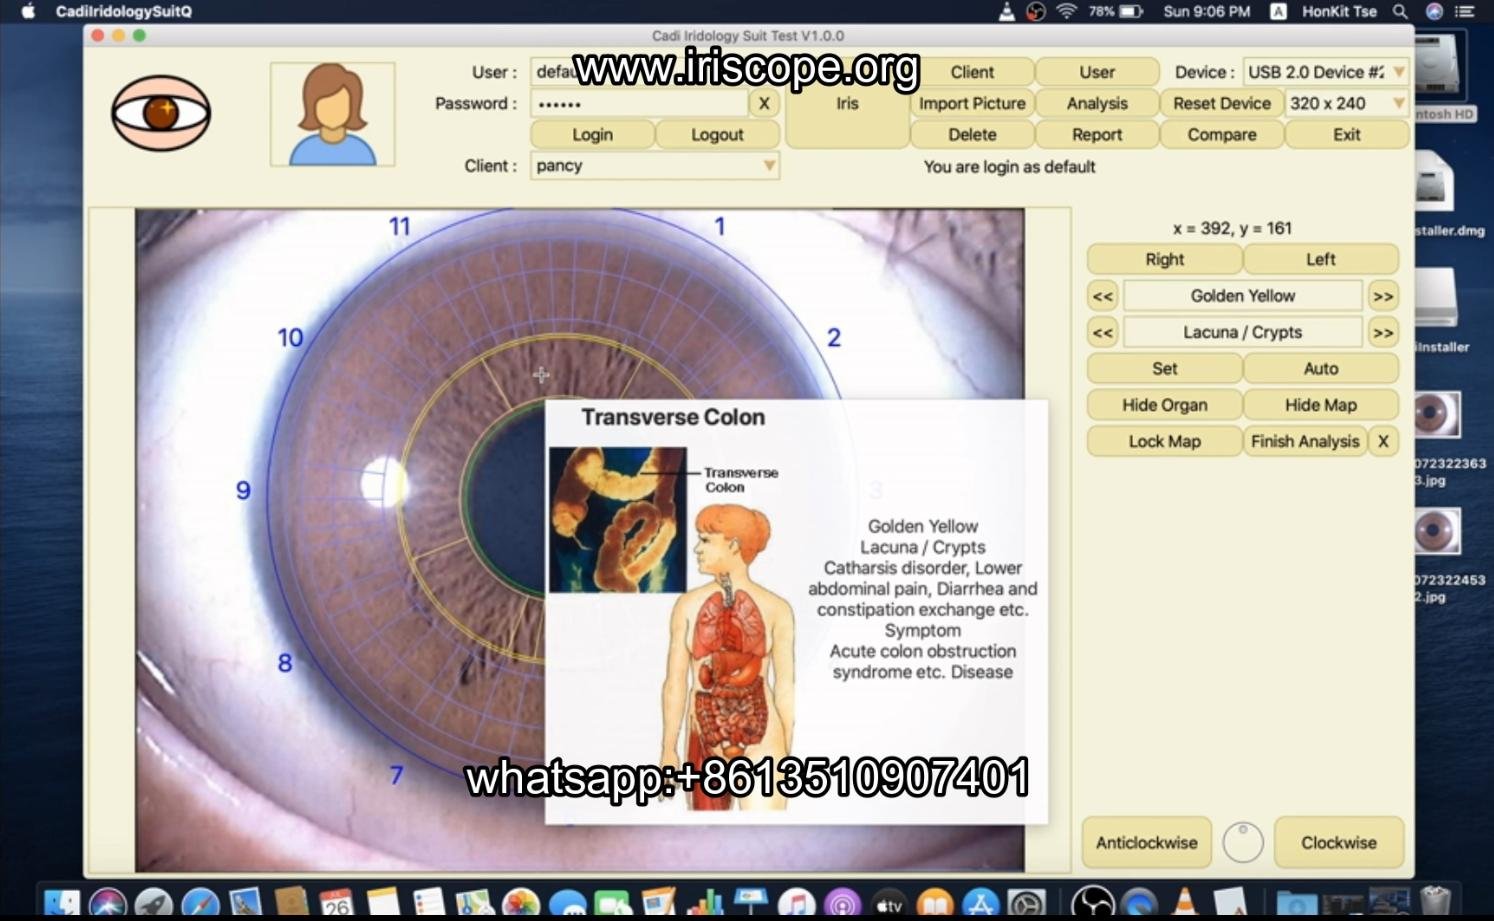Click the round rotation dial

1243,842
